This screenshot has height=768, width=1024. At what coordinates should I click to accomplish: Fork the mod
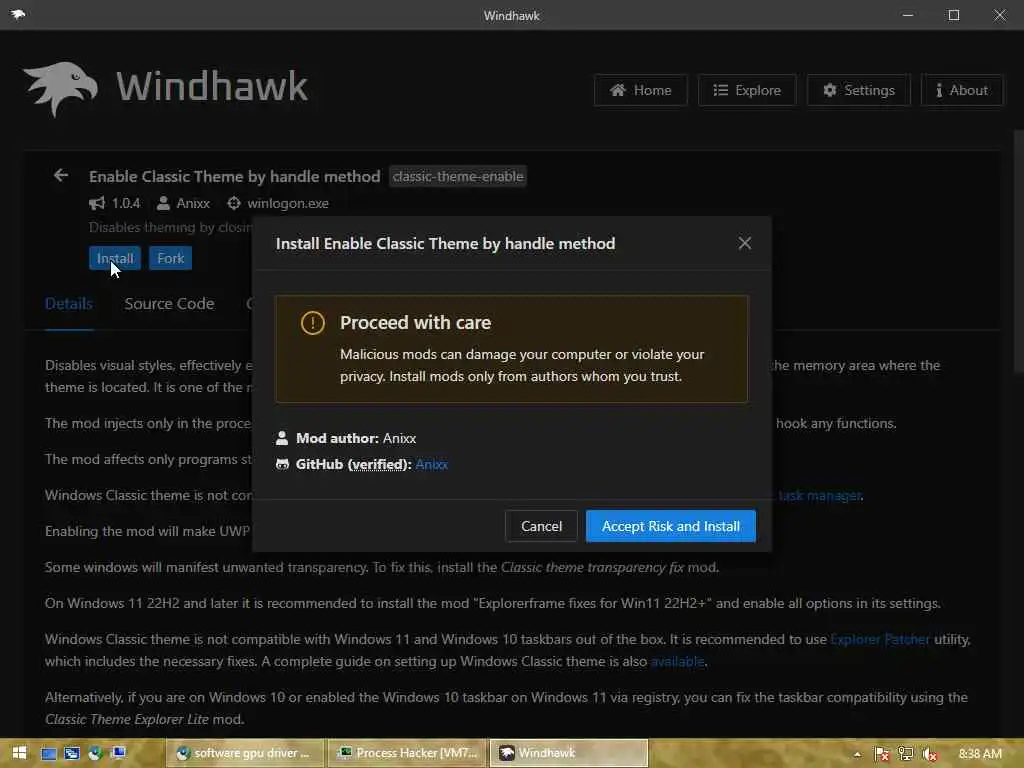170,258
